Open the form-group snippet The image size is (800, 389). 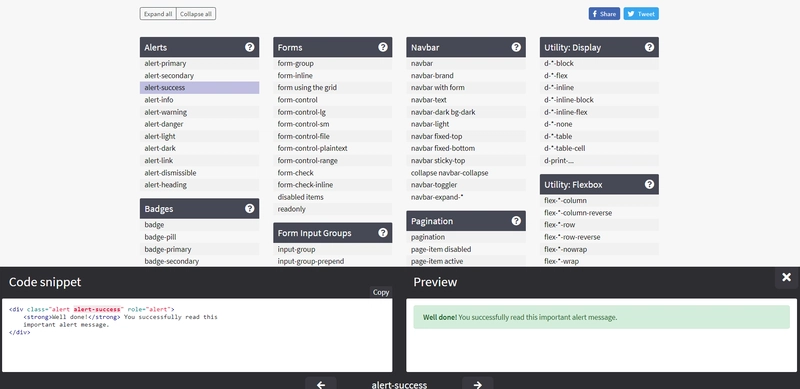(x=333, y=63)
